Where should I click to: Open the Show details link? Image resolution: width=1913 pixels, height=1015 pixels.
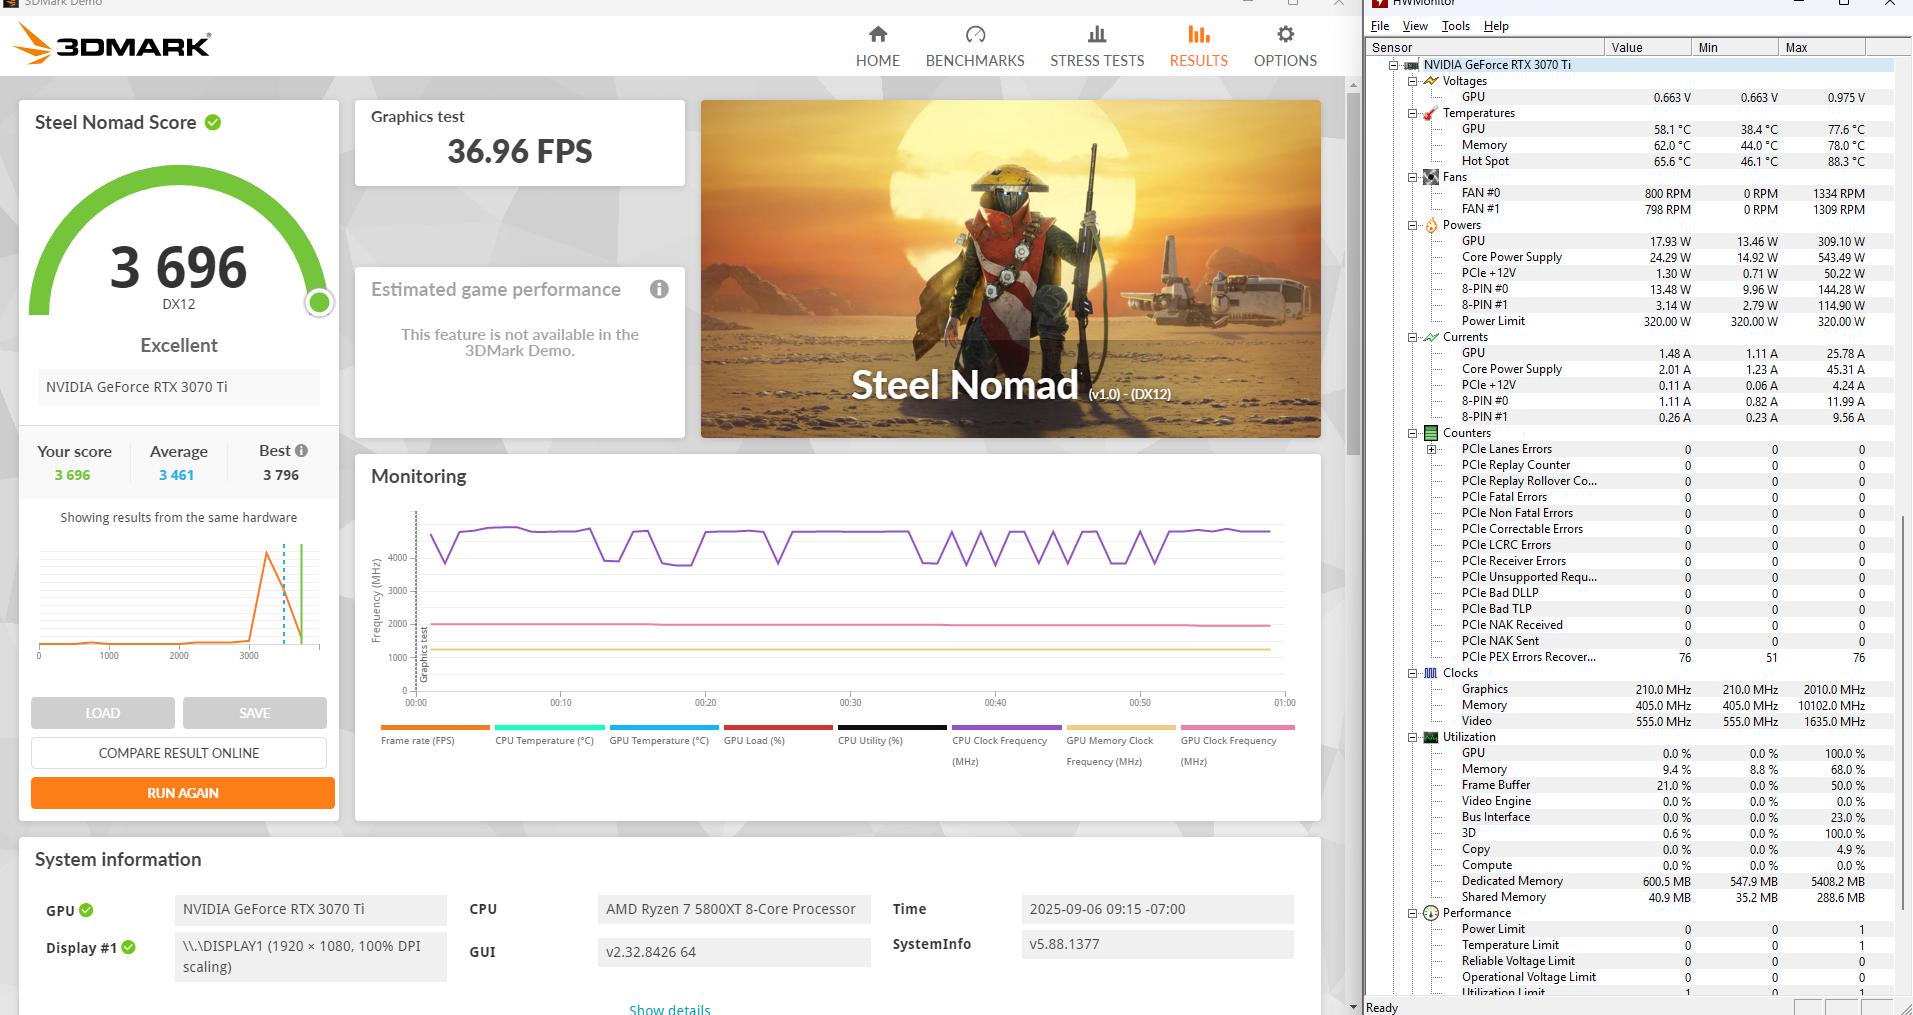670,1008
